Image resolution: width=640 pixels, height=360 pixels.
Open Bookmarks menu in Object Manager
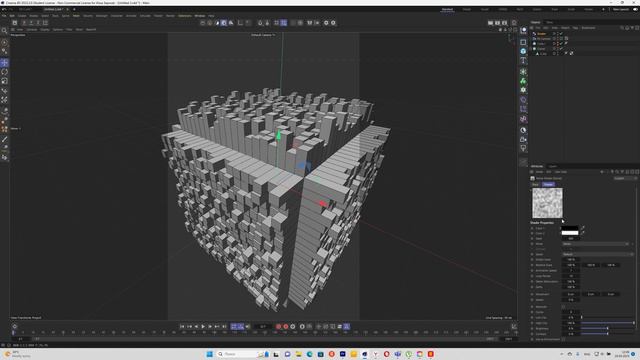coord(588,28)
